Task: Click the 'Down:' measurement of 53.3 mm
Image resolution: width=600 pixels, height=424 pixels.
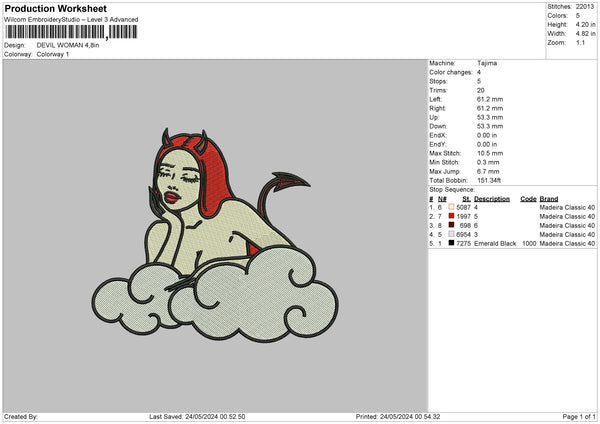Action: tap(490, 126)
